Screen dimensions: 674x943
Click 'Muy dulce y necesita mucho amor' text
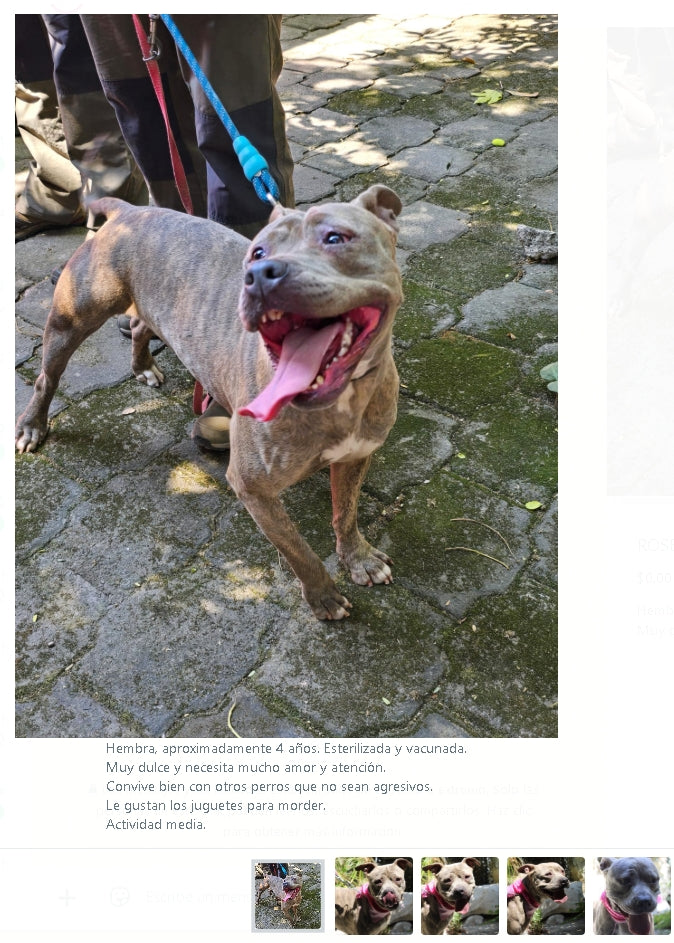245,767
